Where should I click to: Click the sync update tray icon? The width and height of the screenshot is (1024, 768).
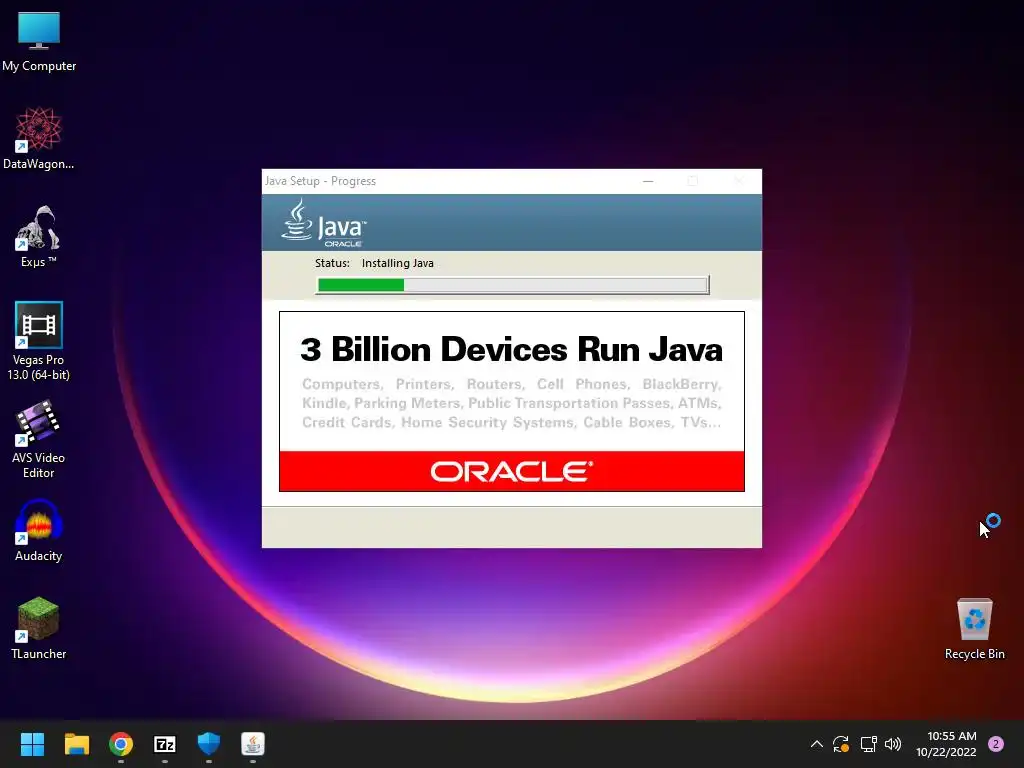(841, 744)
